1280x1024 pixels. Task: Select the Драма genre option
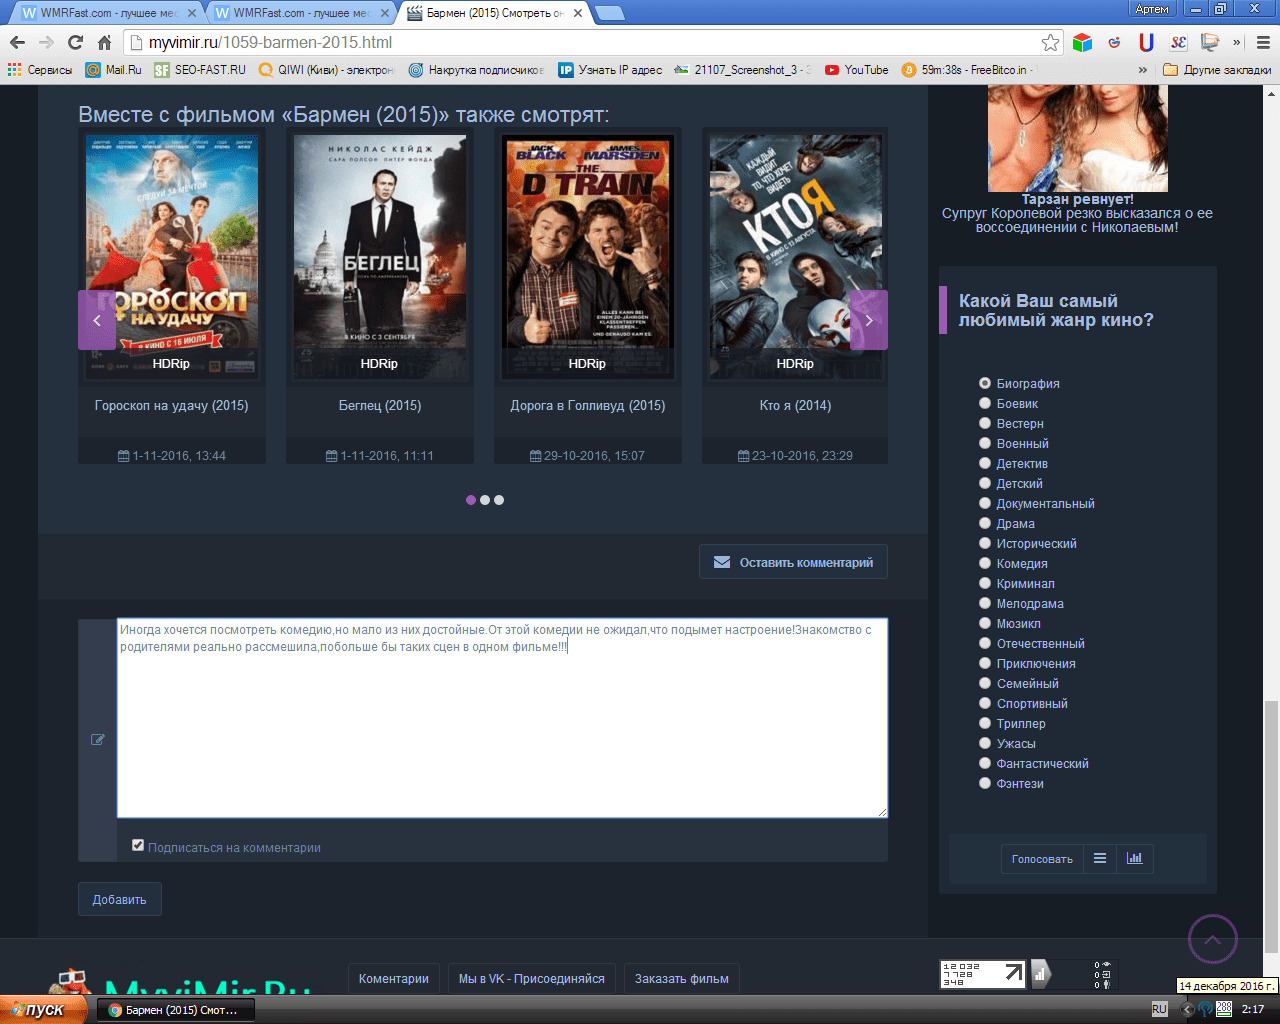coord(985,523)
